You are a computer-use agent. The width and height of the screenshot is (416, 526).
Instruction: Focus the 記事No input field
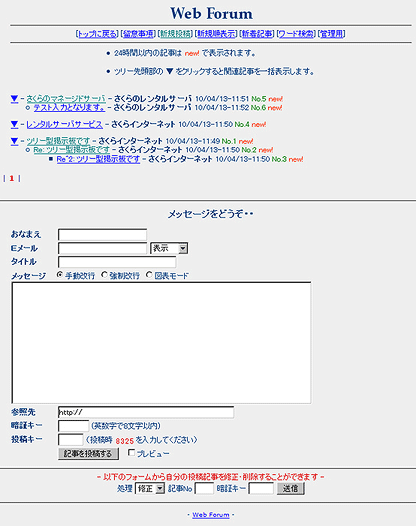[x=204, y=488]
